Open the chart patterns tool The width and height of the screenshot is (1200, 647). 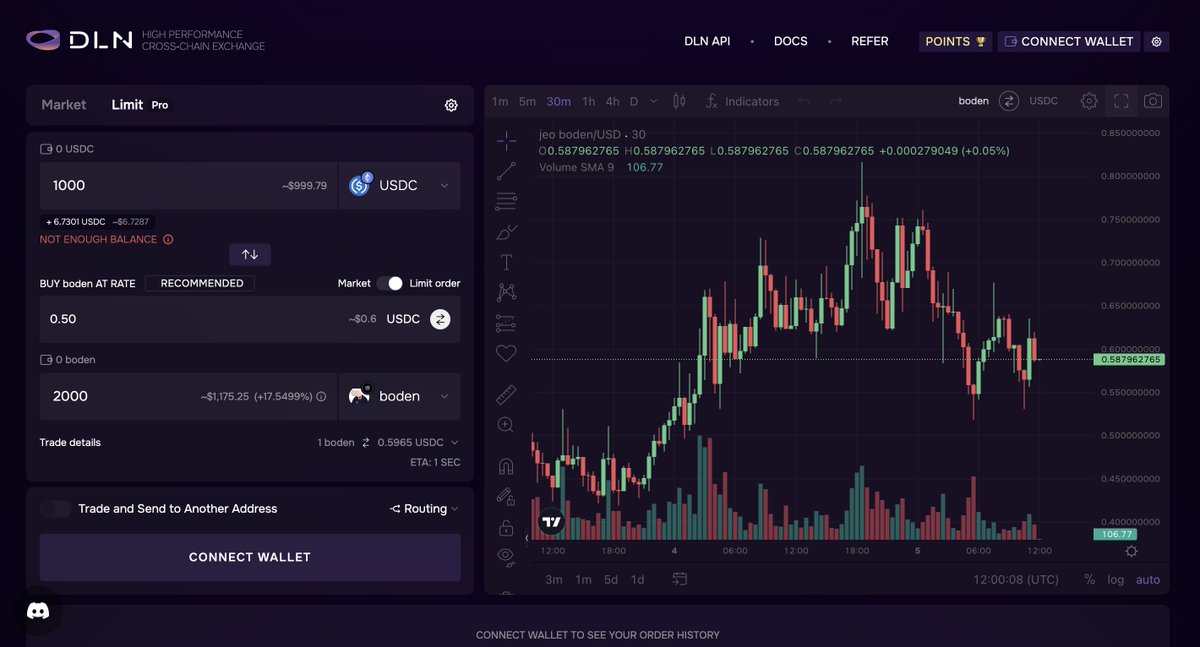tap(507, 292)
